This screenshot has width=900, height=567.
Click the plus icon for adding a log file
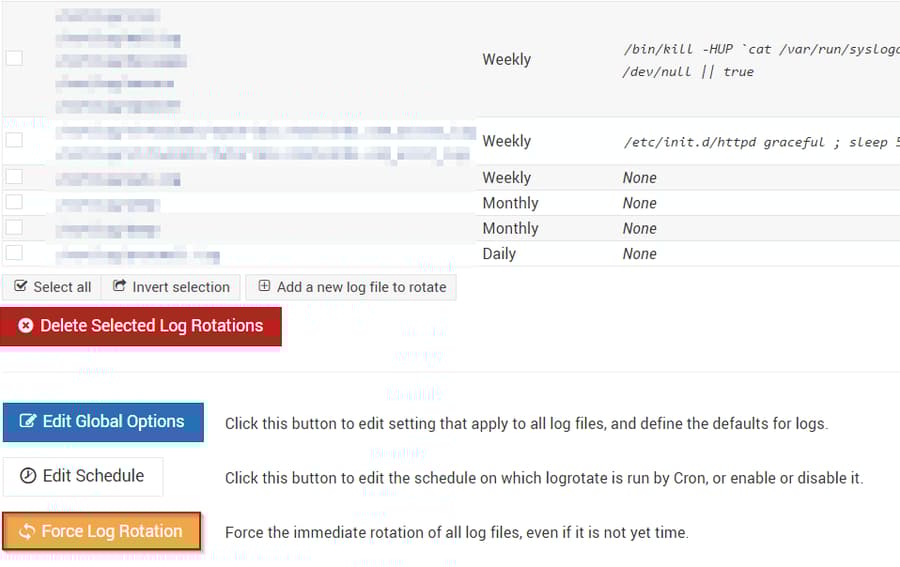tap(264, 286)
